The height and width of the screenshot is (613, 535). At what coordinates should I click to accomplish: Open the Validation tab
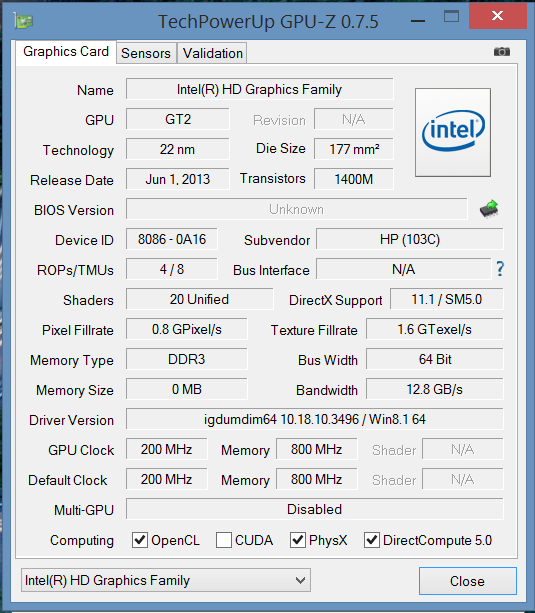click(x=213, y=53)
